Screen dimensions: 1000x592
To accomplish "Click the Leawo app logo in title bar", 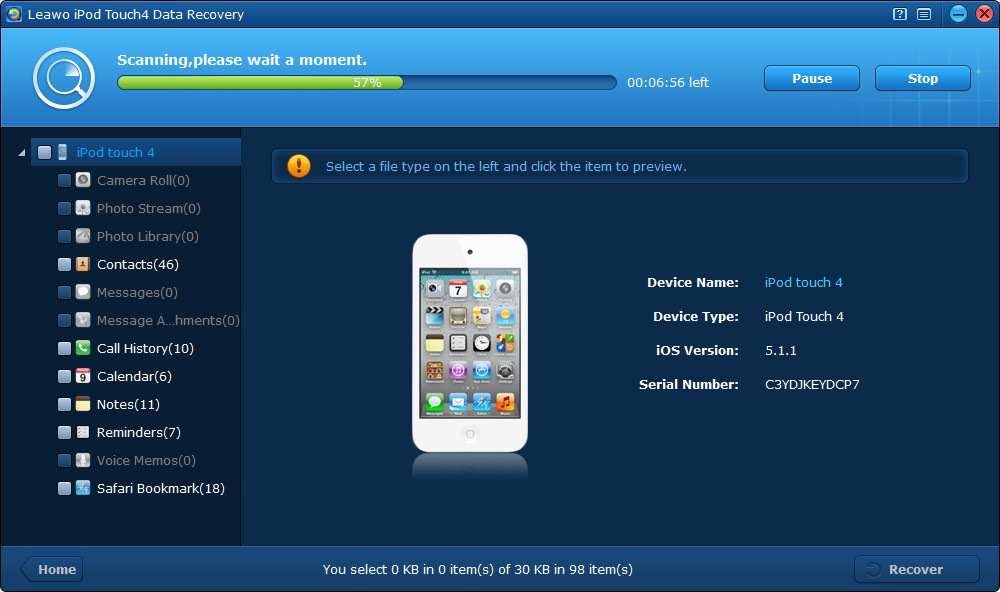I will [13, 14].
